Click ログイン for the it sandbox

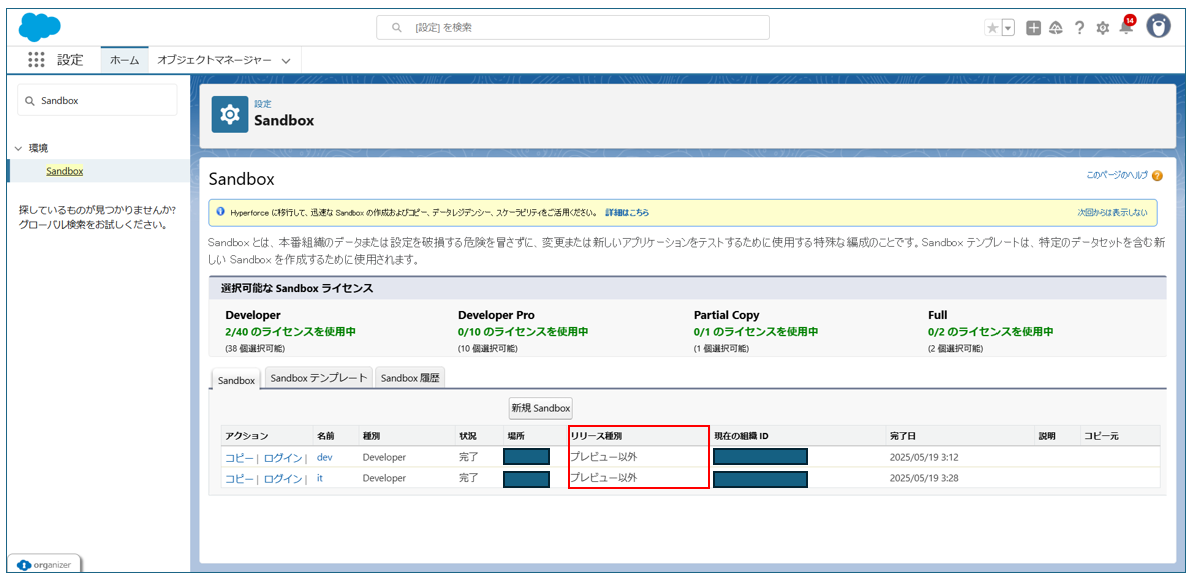283,478
